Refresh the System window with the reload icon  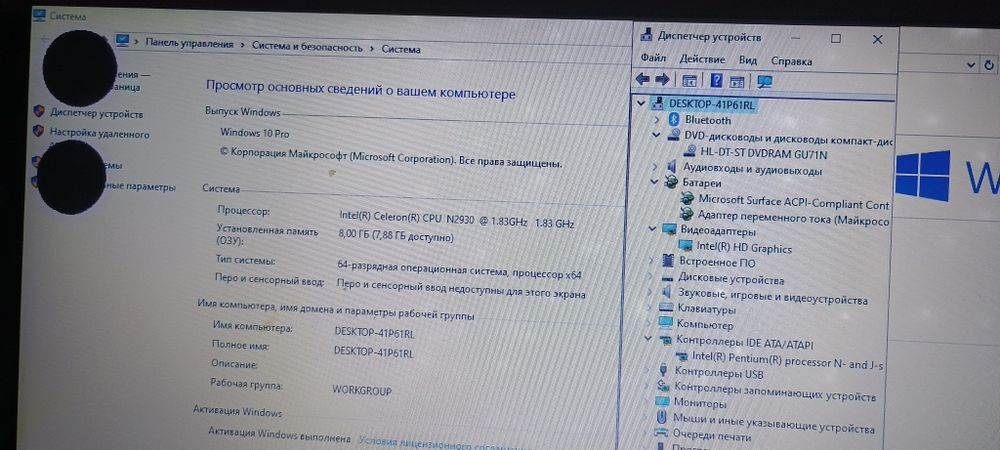(989, 65)
